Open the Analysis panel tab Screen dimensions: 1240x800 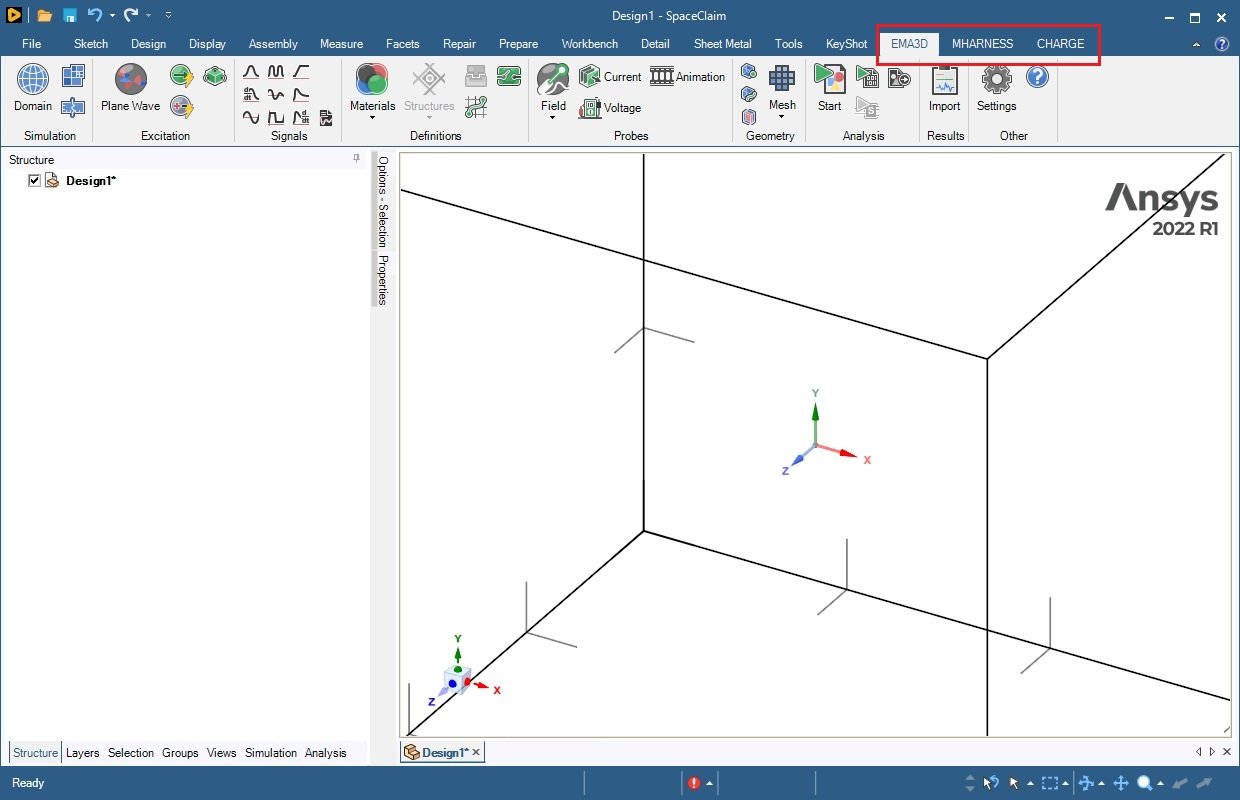pos(326,753)
